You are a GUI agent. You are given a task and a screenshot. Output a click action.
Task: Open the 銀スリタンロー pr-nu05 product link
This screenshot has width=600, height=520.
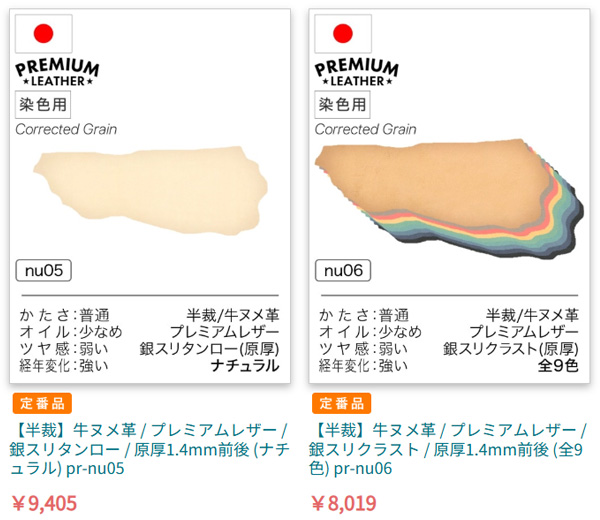pyautogui.click(x=149, y=449)
